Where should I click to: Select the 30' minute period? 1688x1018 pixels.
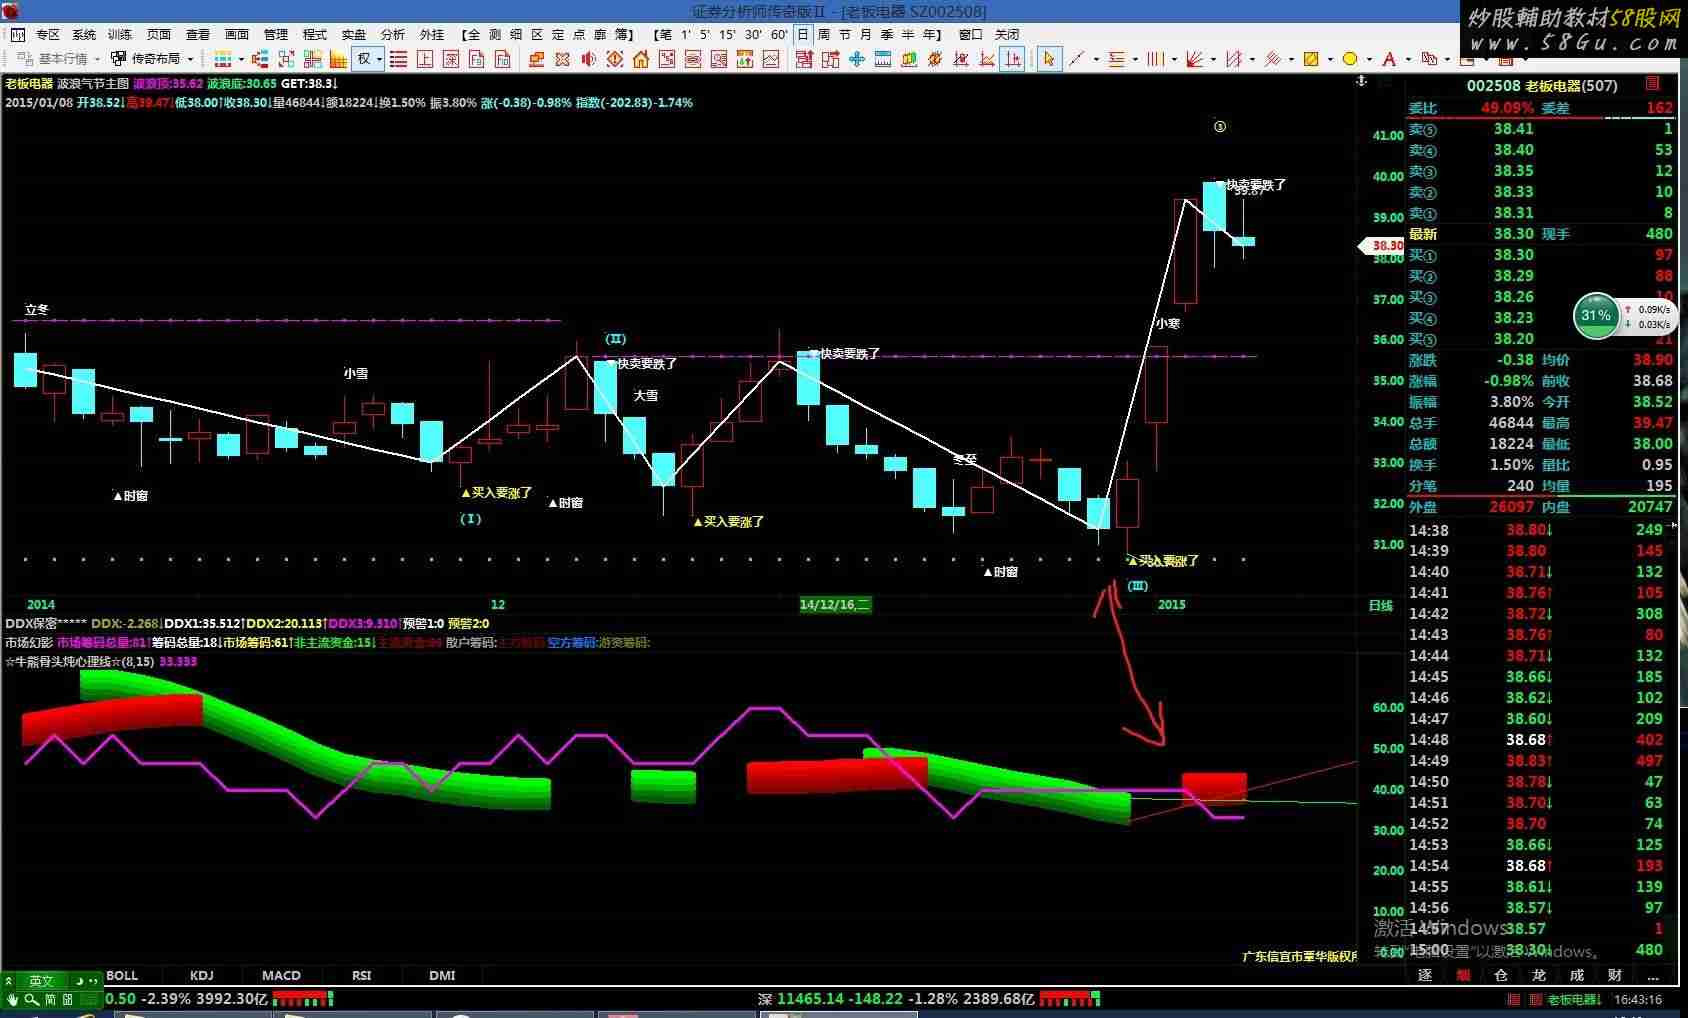pyautogui.click(x=753, y=34)
